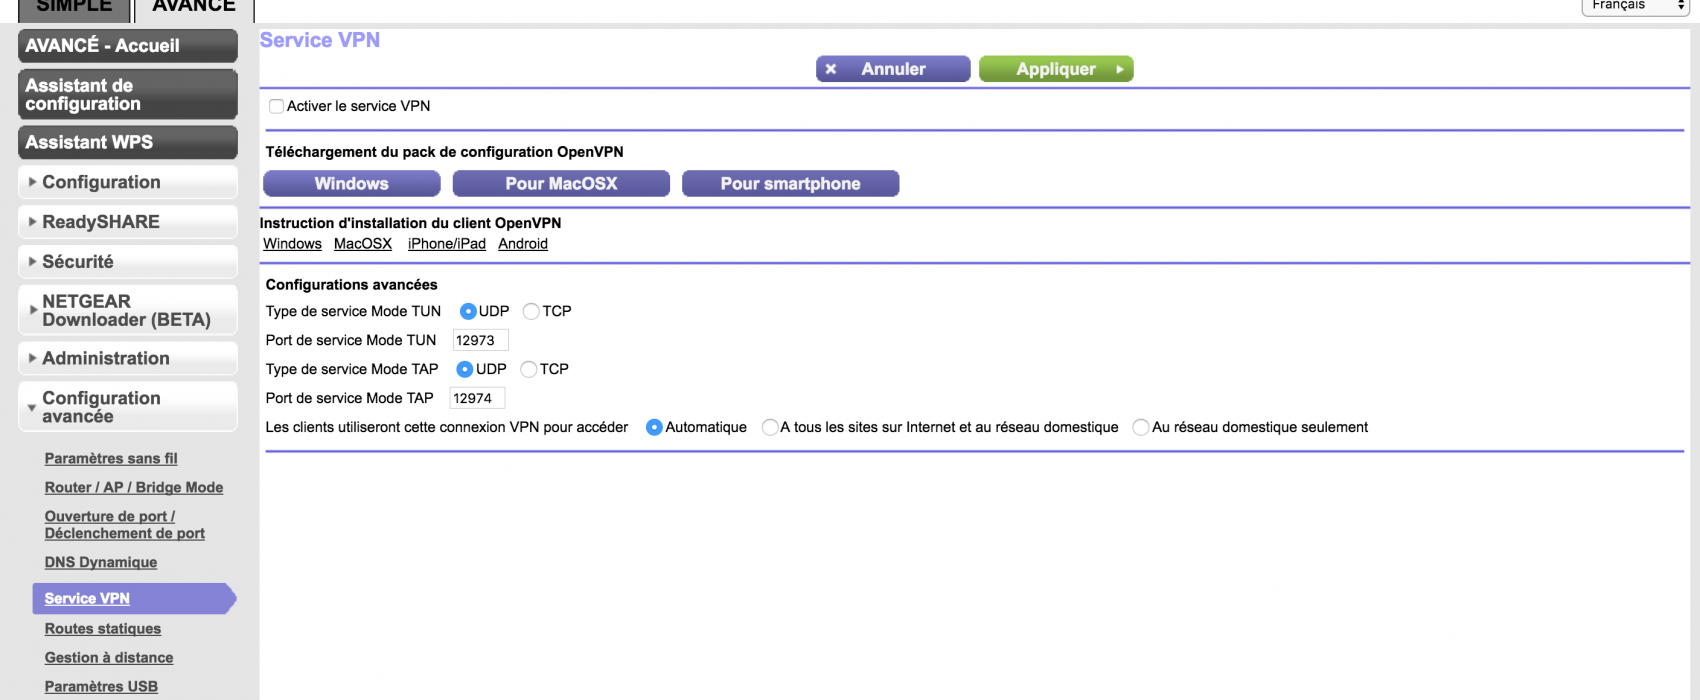Open Assistant de configuration
Image resolution: width=1700 pixels, height=700 pixels.
tap(128, 95)
